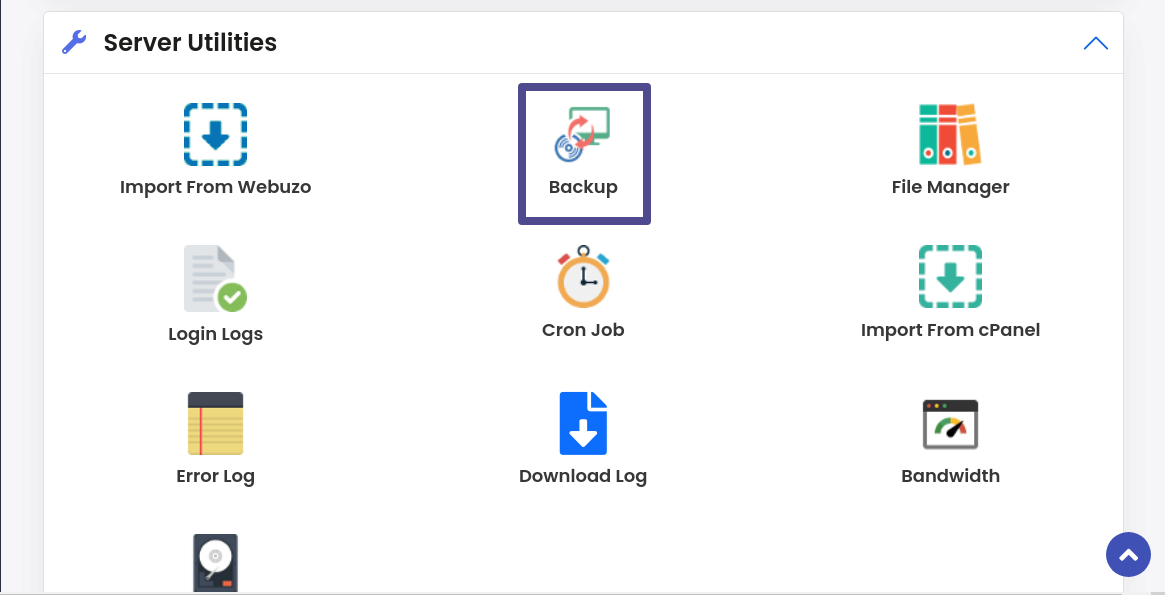Open the Error Log yellow notepad icon
Viewport: 1165px width, 595px height.
(215, 423)
